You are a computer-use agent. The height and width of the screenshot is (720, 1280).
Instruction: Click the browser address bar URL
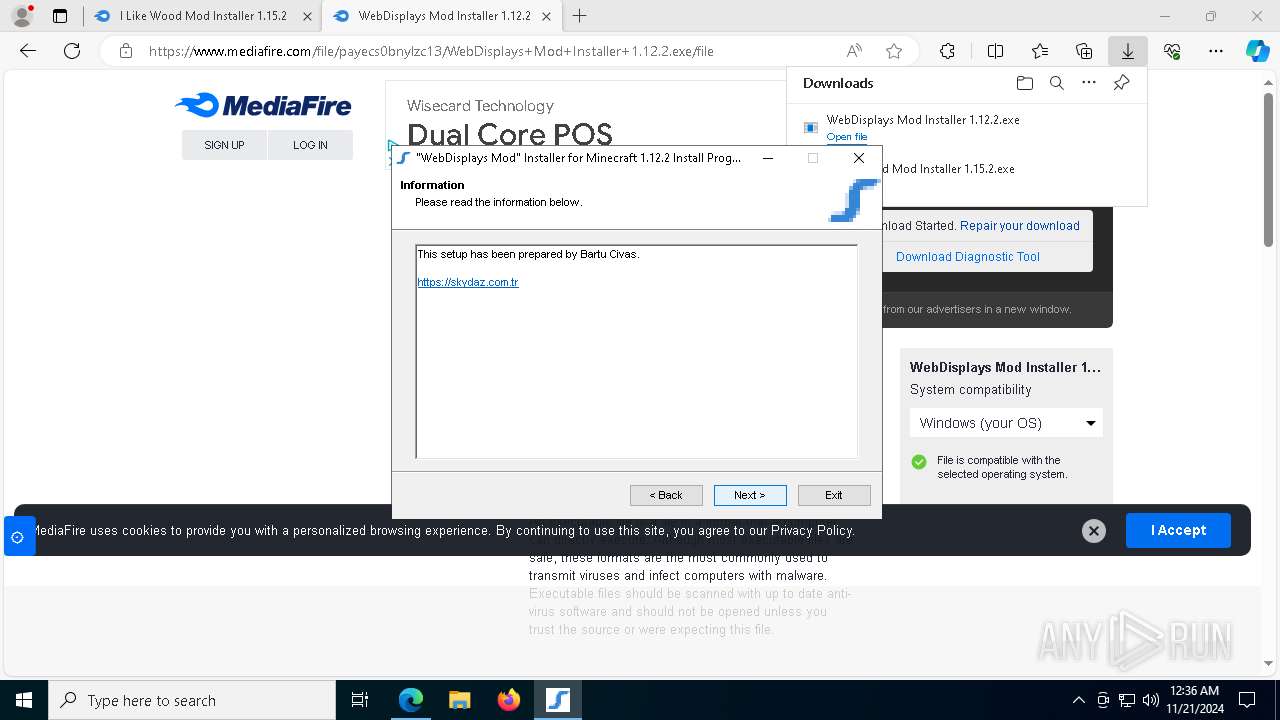click(431, 51)
